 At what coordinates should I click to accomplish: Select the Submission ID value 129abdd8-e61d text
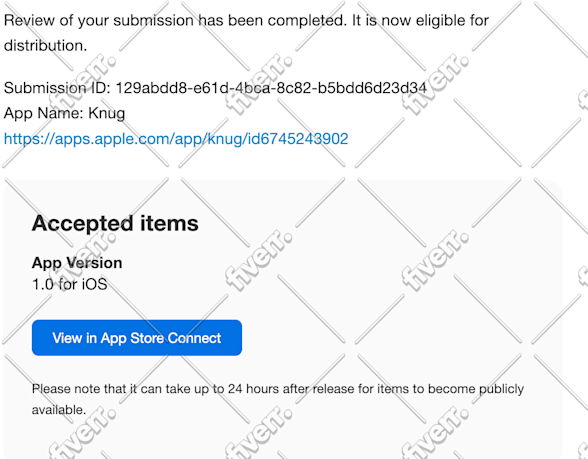click(271, 88)
